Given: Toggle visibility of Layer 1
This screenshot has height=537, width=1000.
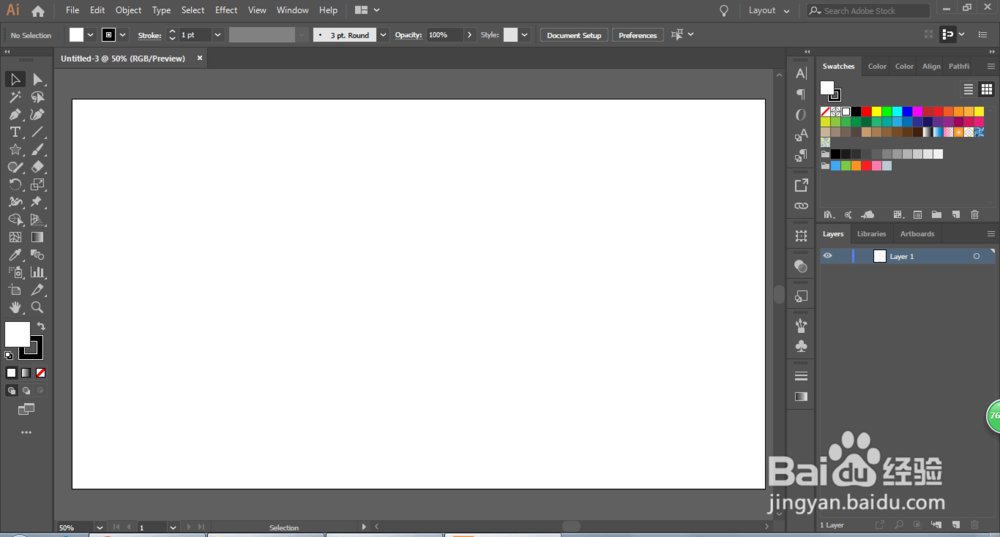Looking at the screenshot, I should tap(827, 256).
